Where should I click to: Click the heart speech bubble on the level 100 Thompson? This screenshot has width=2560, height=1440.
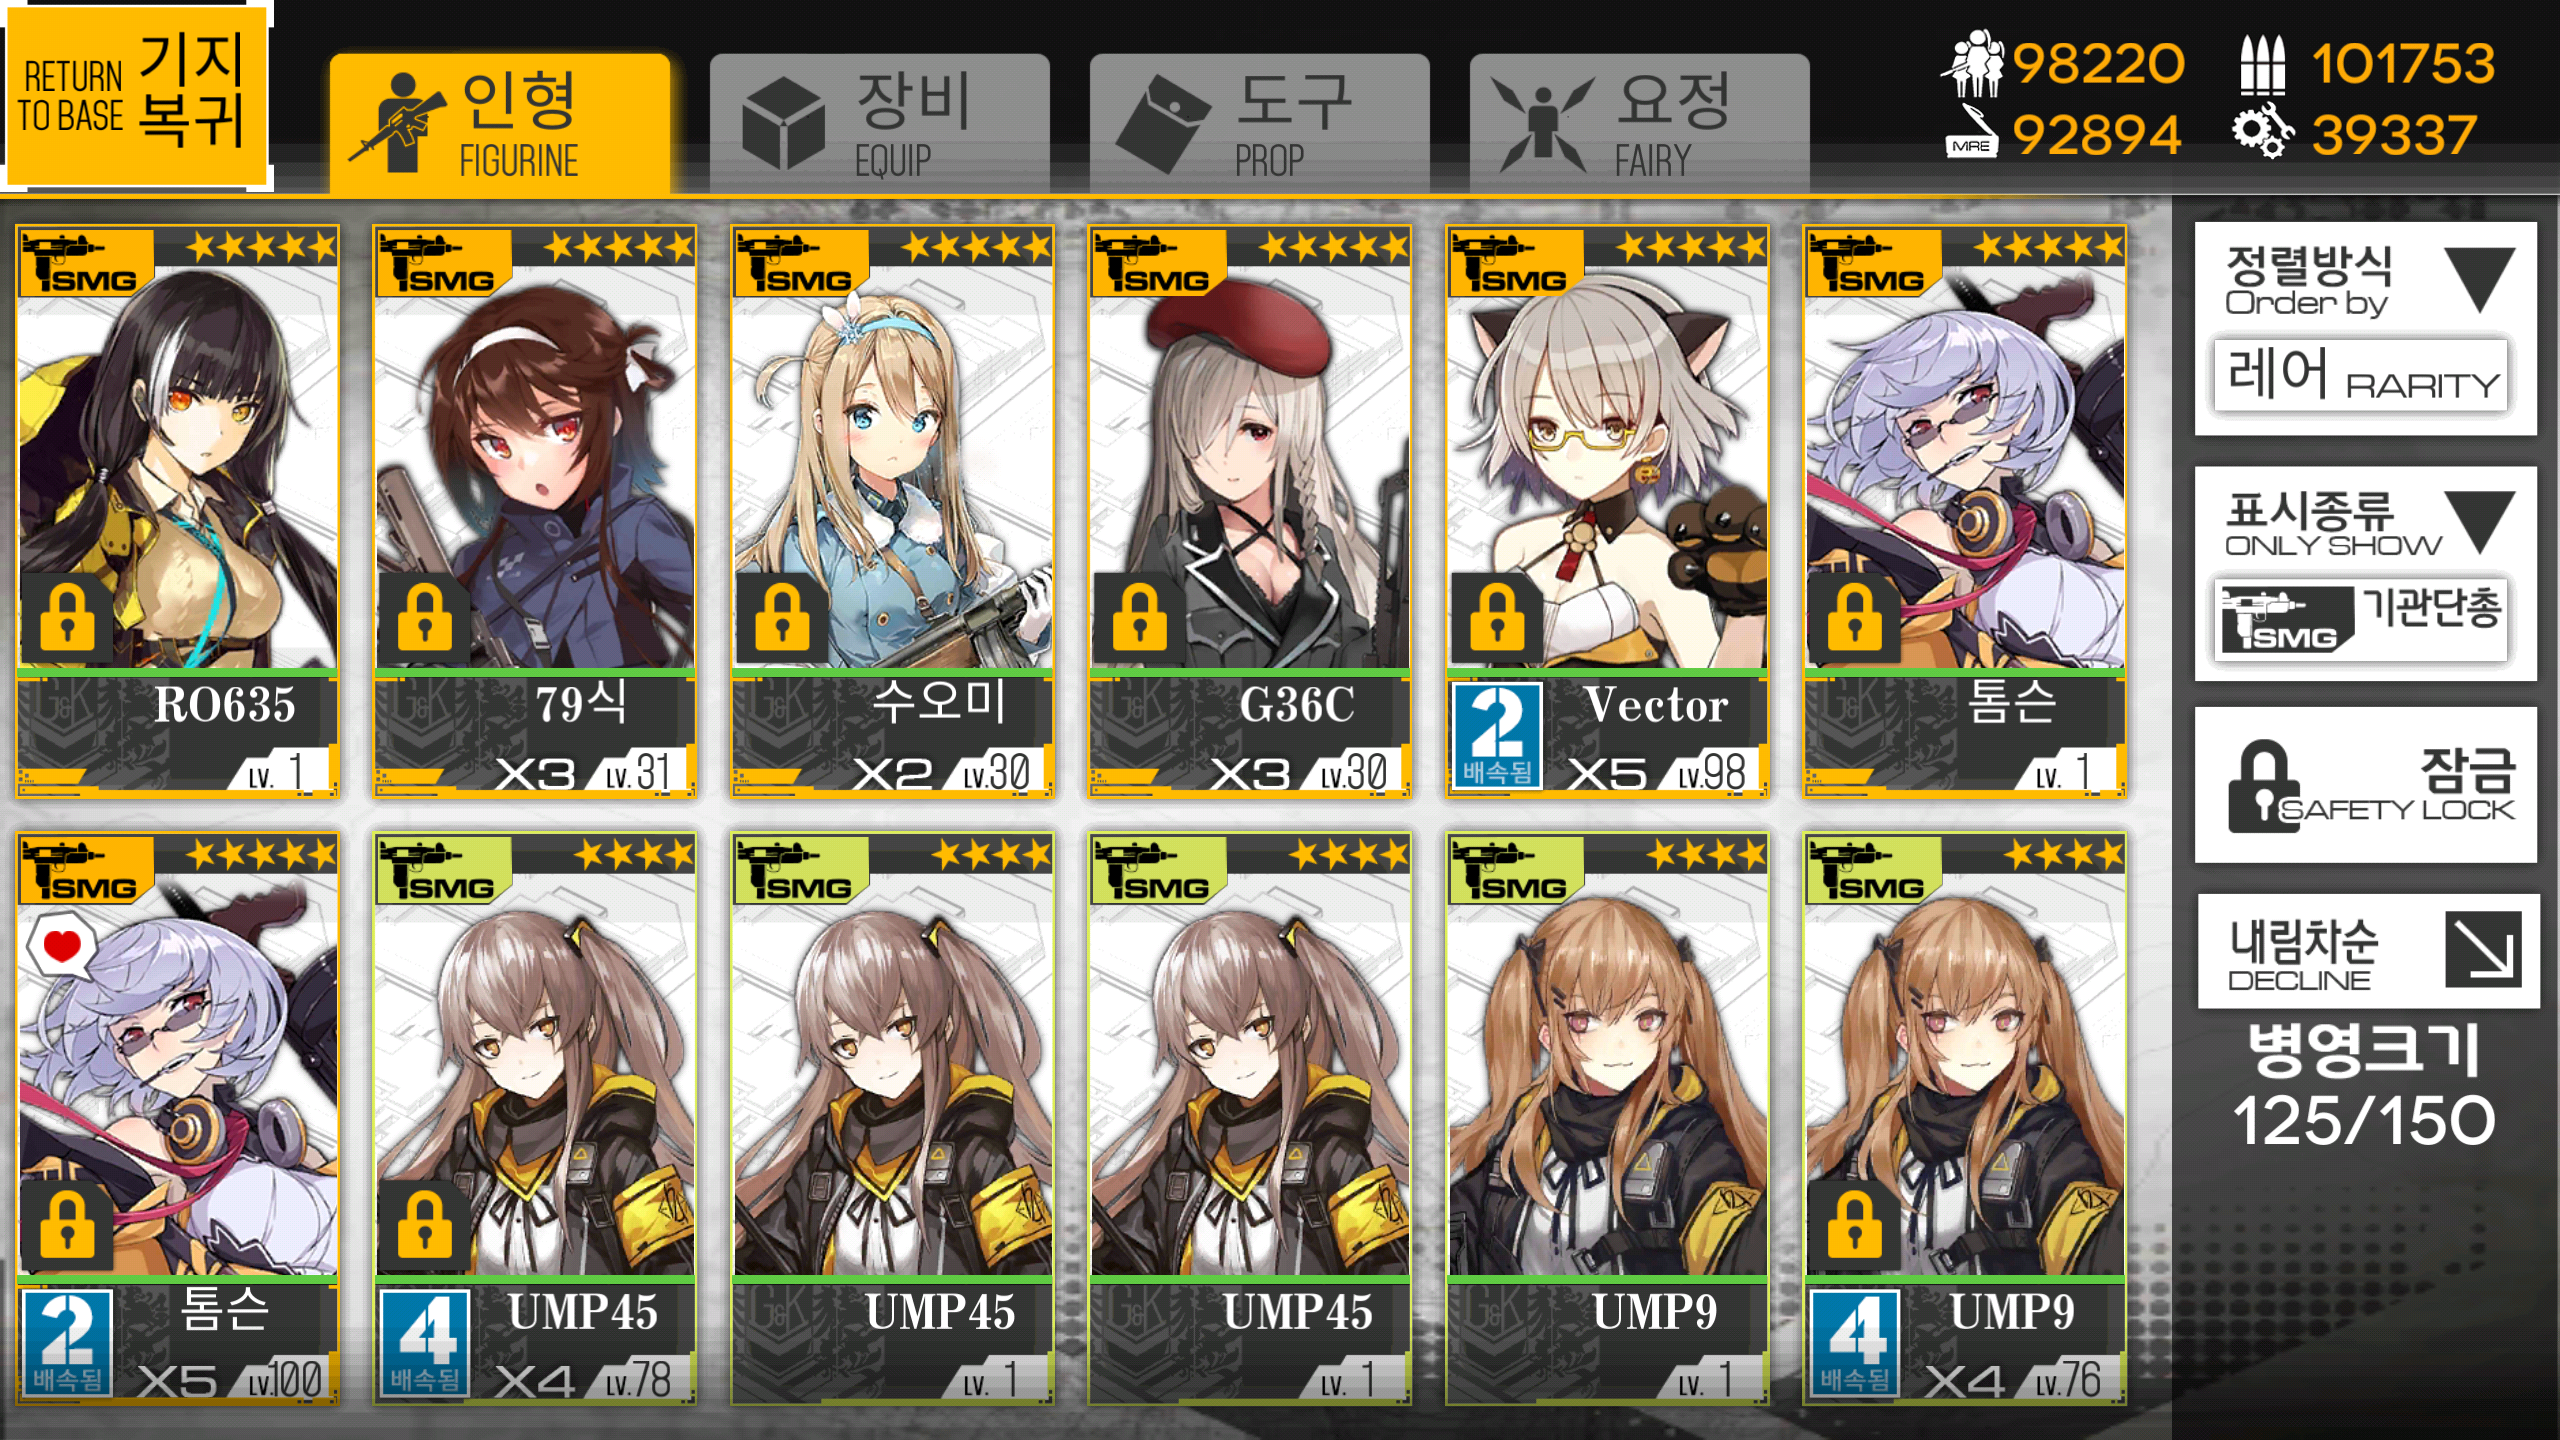pyautogui.click(x=61, y=945)
